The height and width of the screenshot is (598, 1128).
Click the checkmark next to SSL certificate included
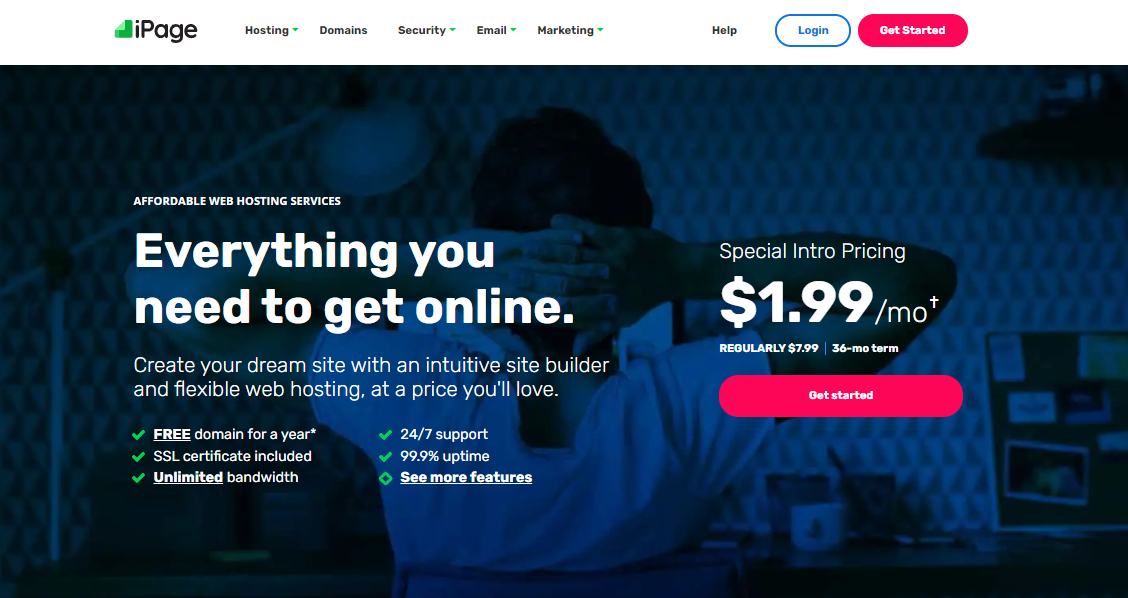tap(139, 456)
